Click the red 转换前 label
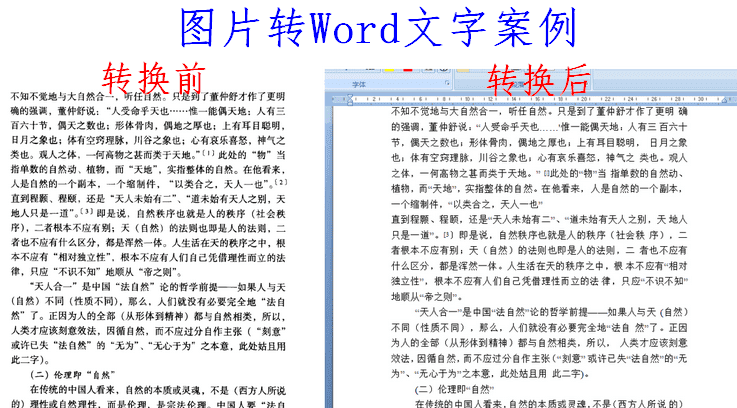Viewport: 737px width, 408px height. [153, 78]
